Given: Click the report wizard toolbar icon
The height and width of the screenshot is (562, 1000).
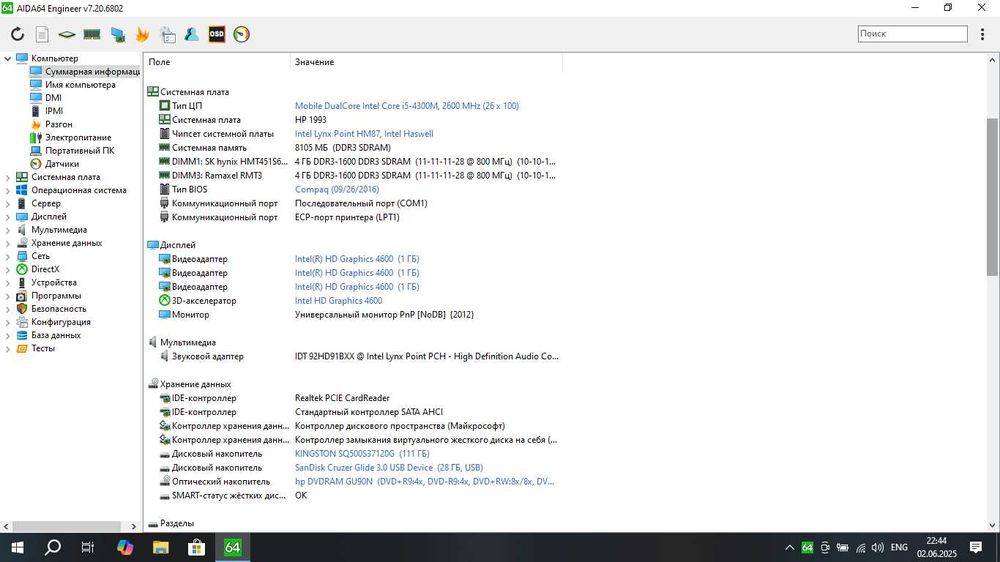Looking at the screenshot, I should pyautogui.click(x=168, y=34).
